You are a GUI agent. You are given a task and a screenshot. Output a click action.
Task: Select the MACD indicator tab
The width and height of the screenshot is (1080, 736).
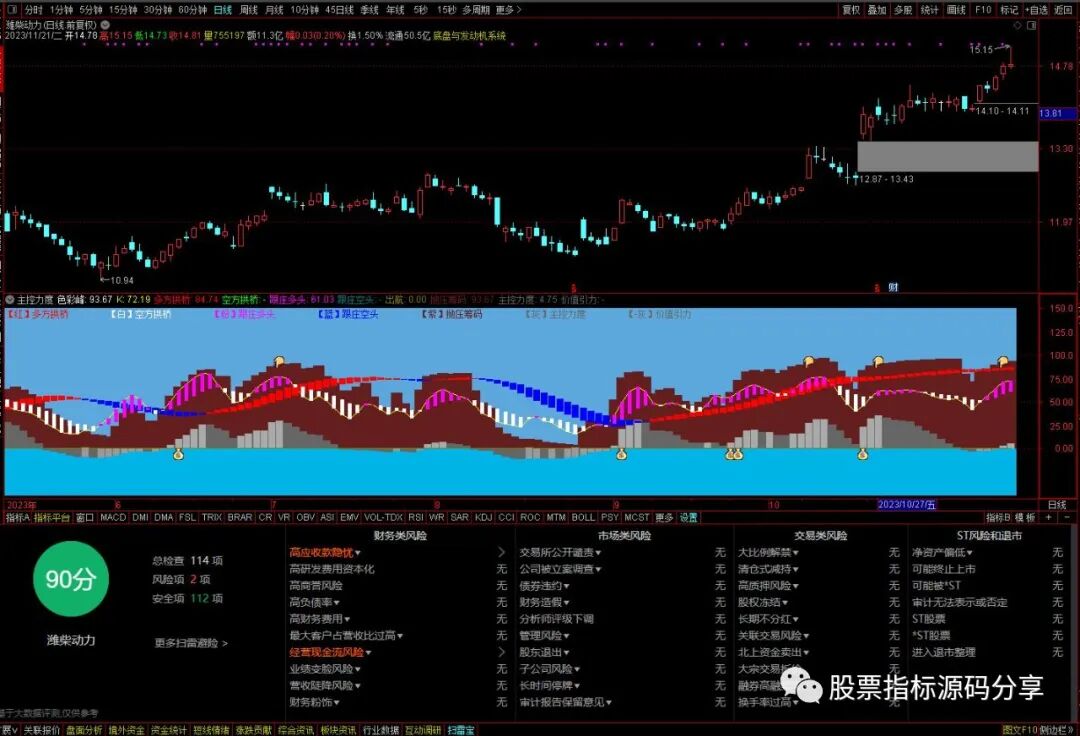(x=113, y=517)
